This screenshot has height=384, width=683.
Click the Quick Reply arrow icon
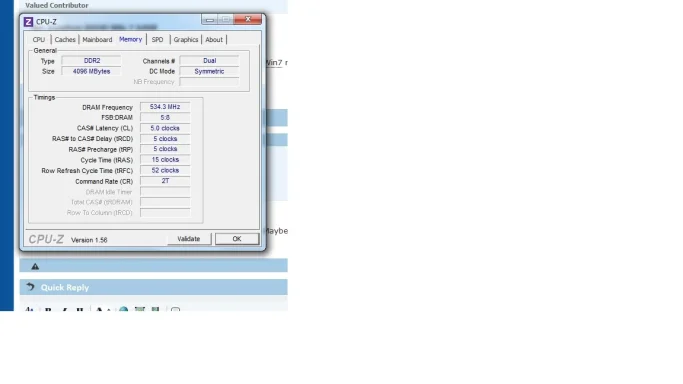point(30,287)
